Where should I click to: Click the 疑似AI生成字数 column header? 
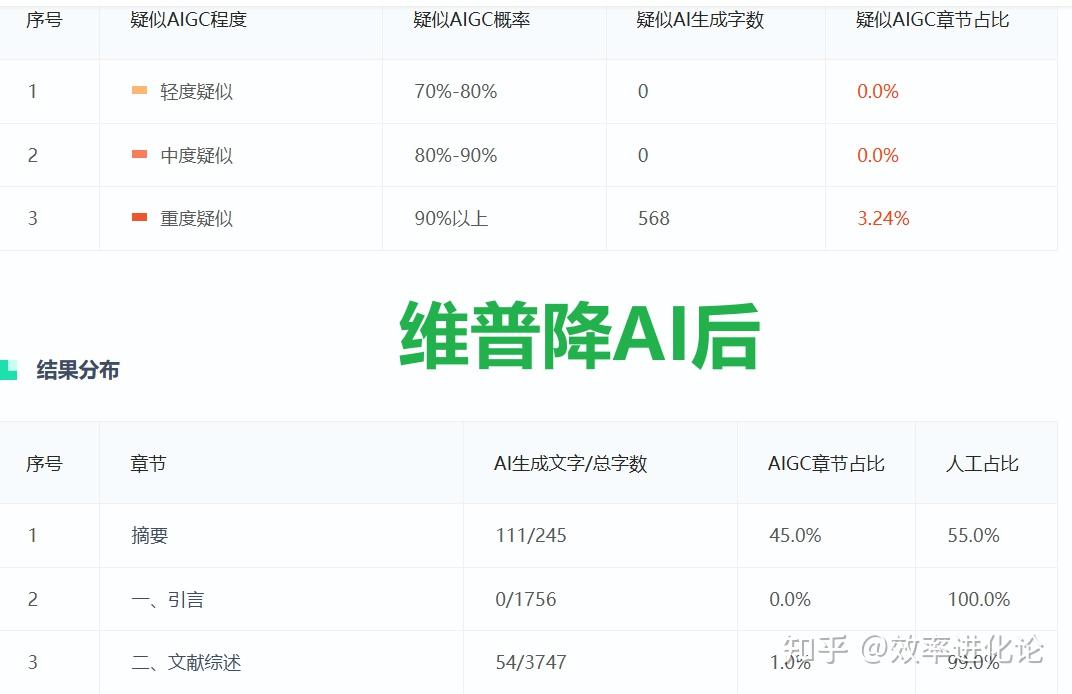click(700, 20)
